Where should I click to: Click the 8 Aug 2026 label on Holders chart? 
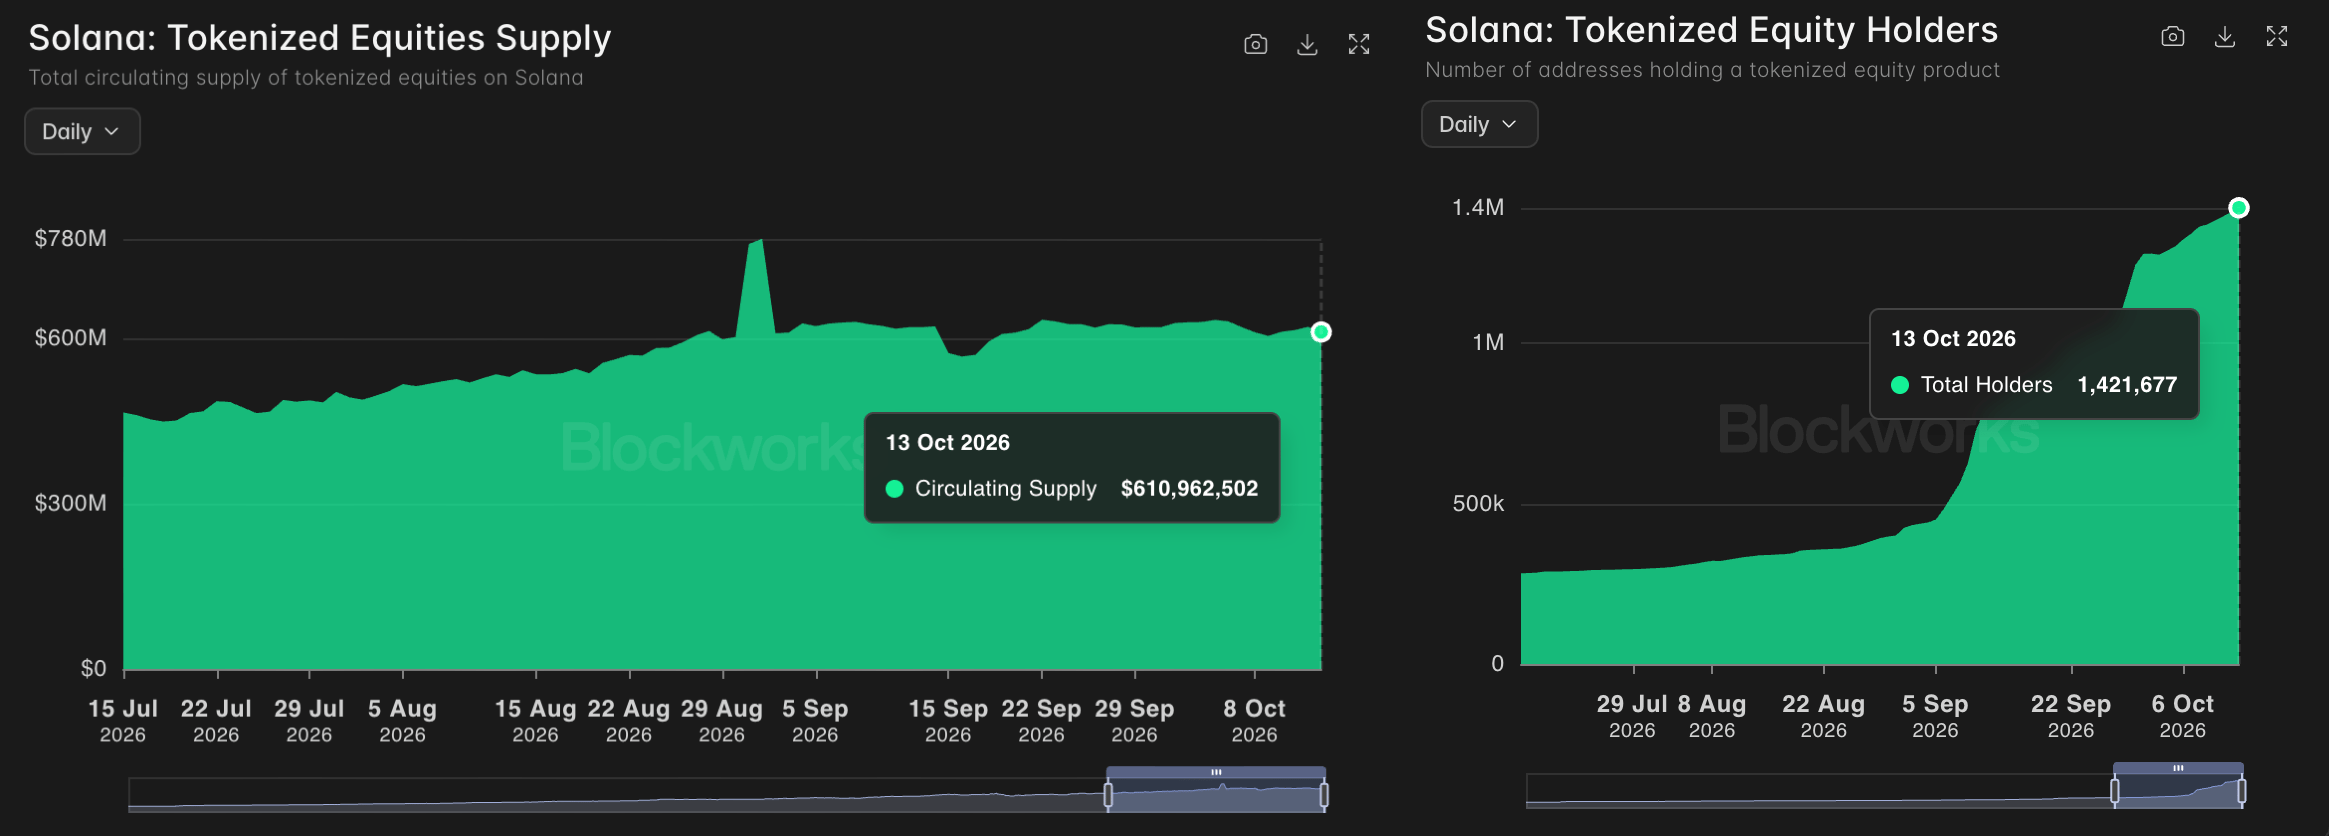tap(1712, 717)
